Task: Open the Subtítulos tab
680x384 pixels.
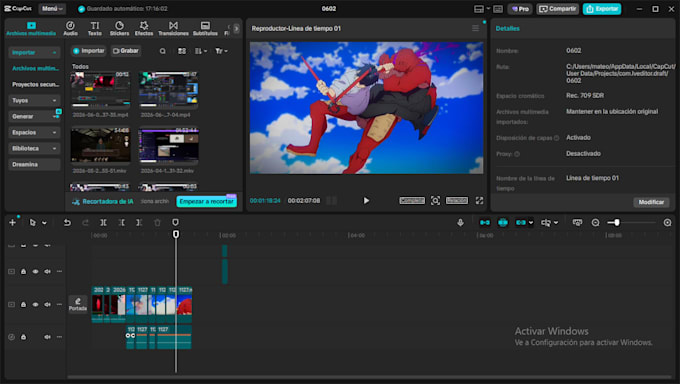Action: [x=205, y=28]
